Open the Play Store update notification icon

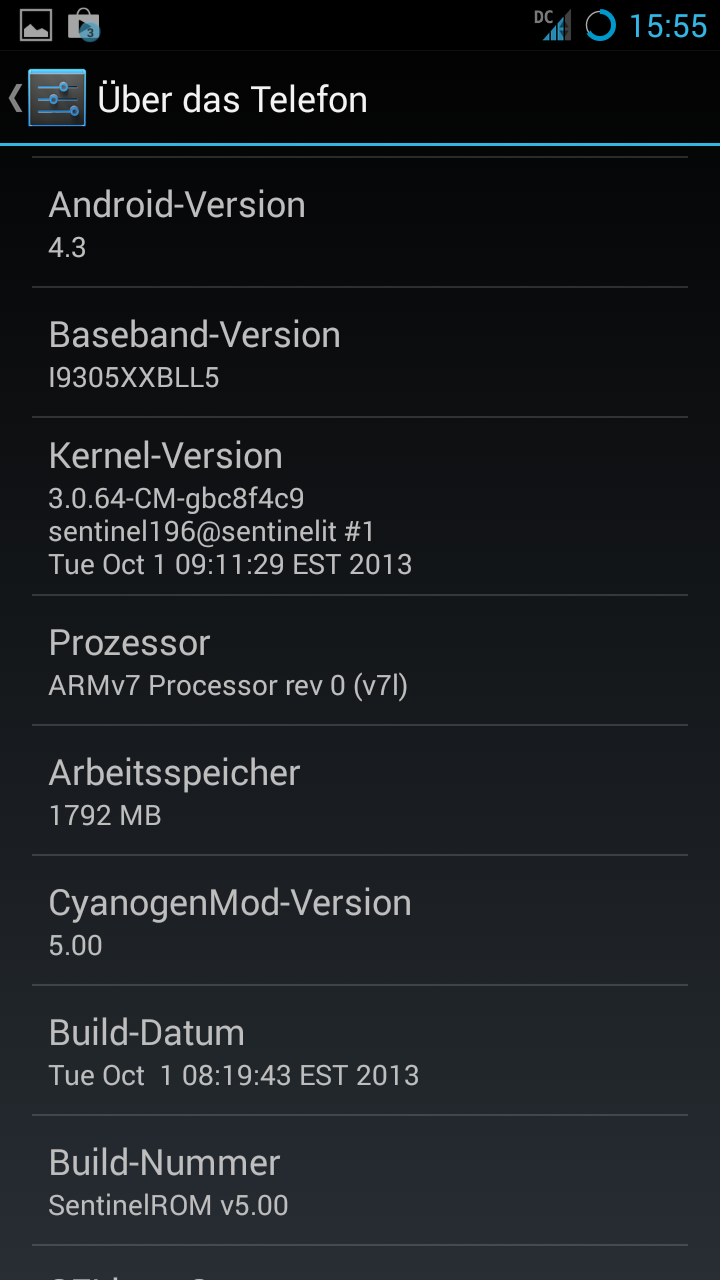[x=84, y=25]
